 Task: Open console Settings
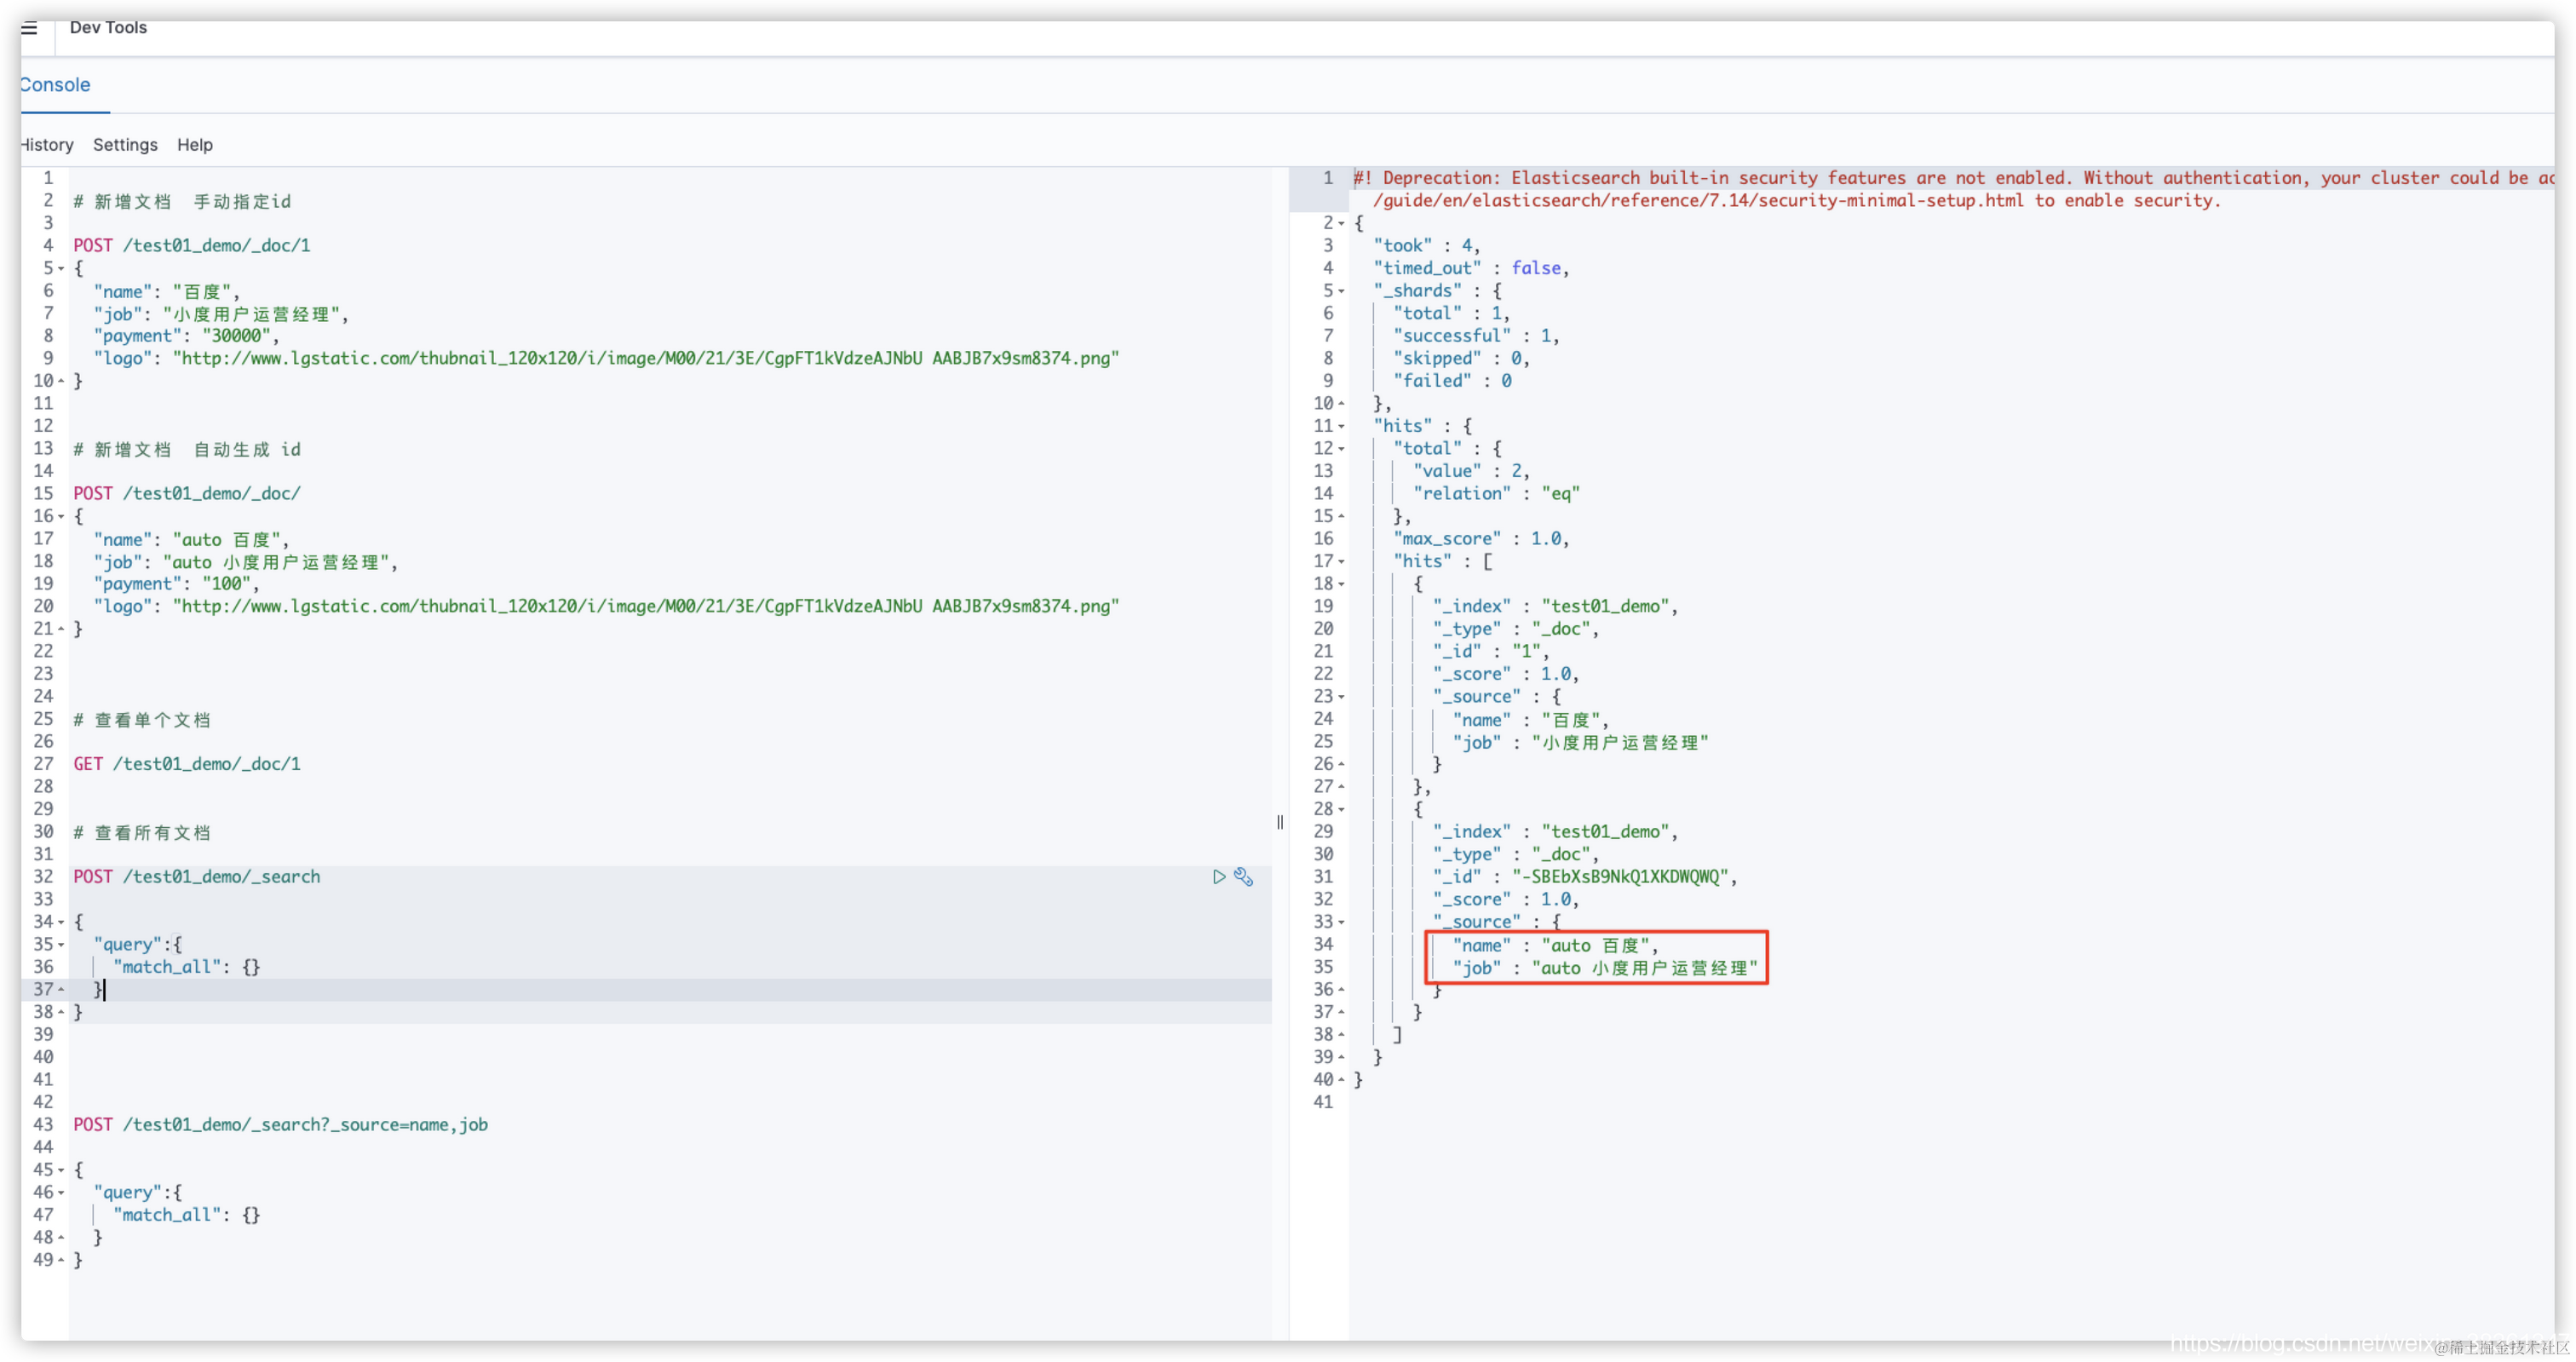125,145
